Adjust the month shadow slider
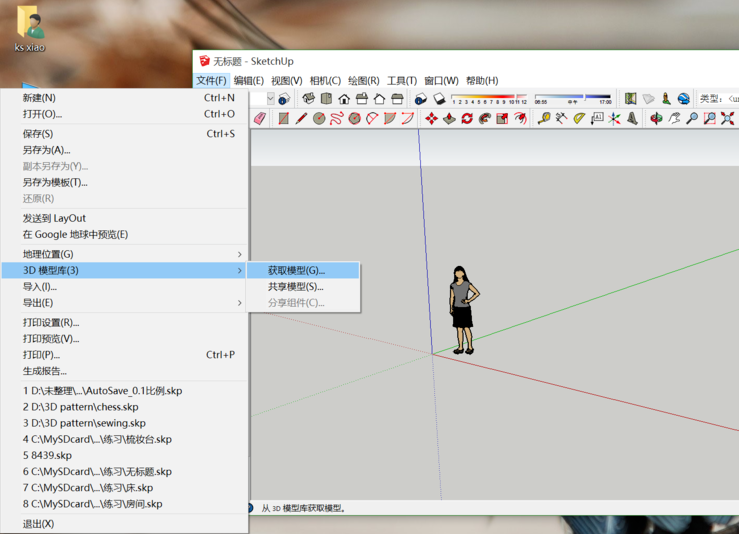Screen dimensions: 739x534 (x=489, y=99)
